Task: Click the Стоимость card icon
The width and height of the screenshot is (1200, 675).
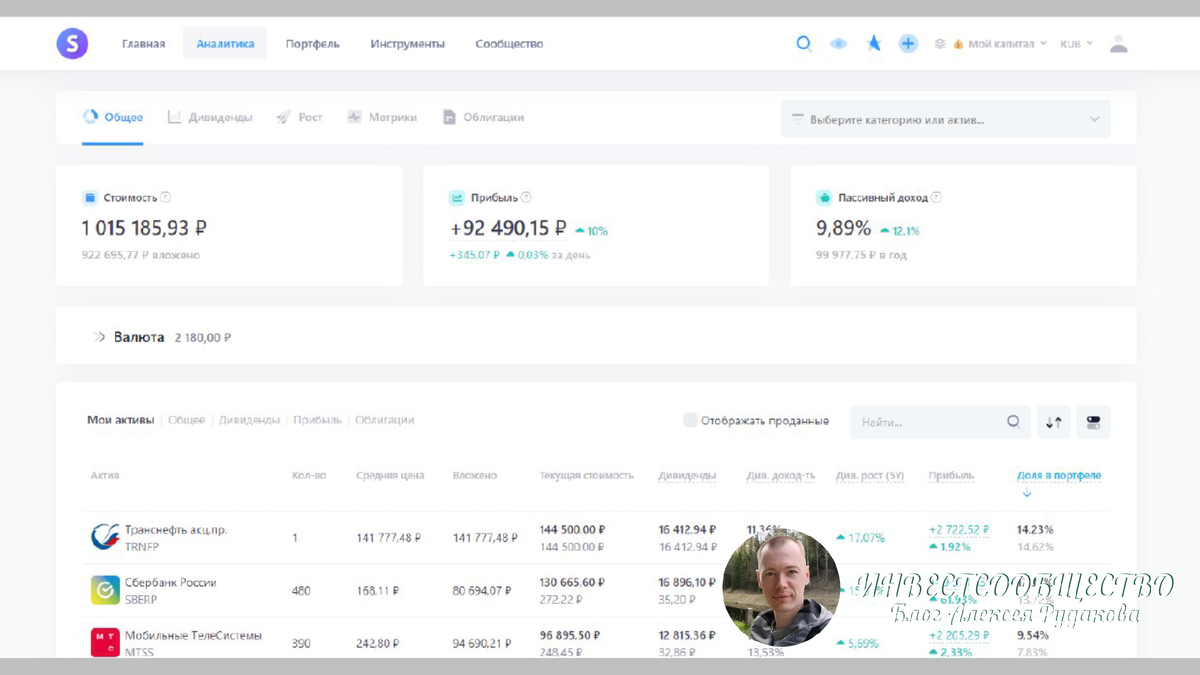Action: 90,198
